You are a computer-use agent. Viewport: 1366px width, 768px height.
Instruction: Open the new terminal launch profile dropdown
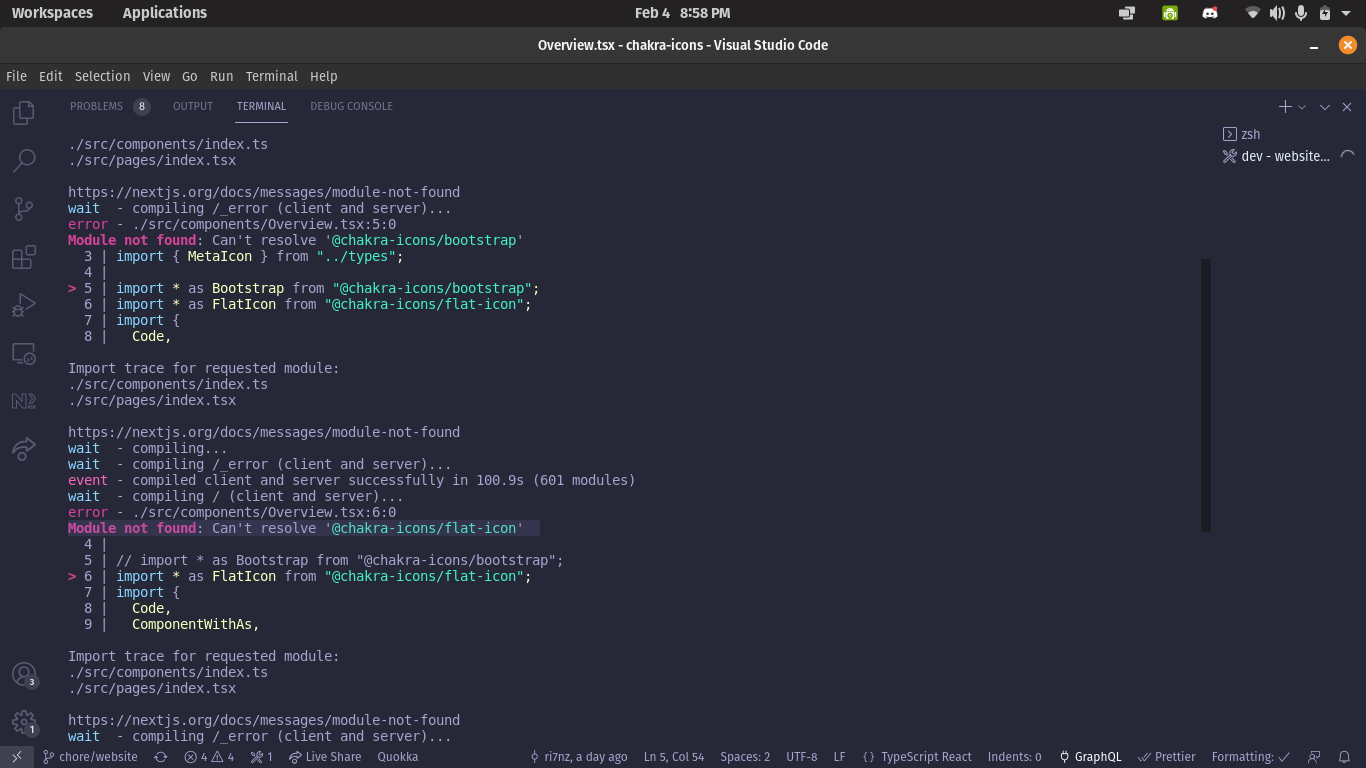(1302, 107)
